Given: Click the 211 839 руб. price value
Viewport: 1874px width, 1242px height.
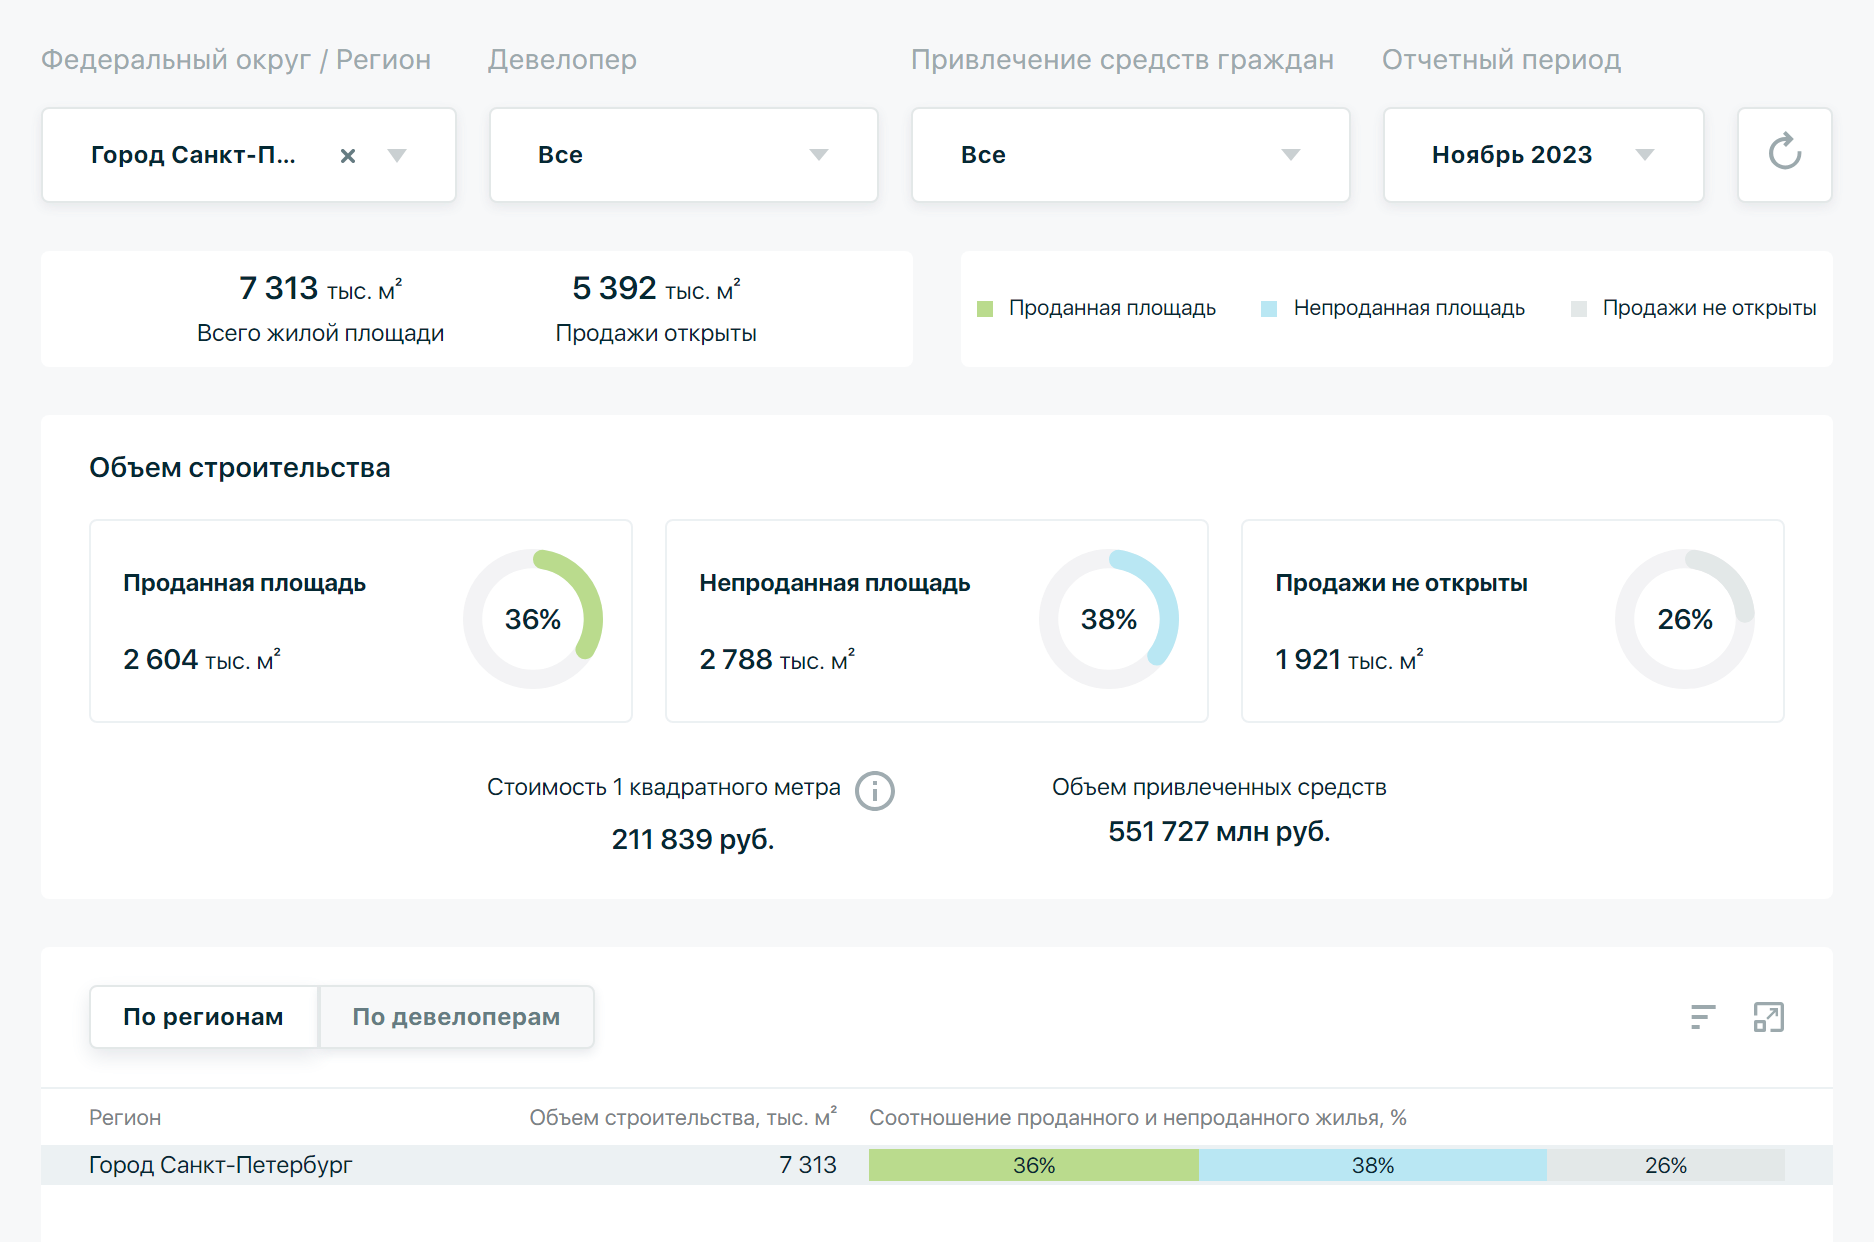Looking at the screenshot, I should point(693,839).
